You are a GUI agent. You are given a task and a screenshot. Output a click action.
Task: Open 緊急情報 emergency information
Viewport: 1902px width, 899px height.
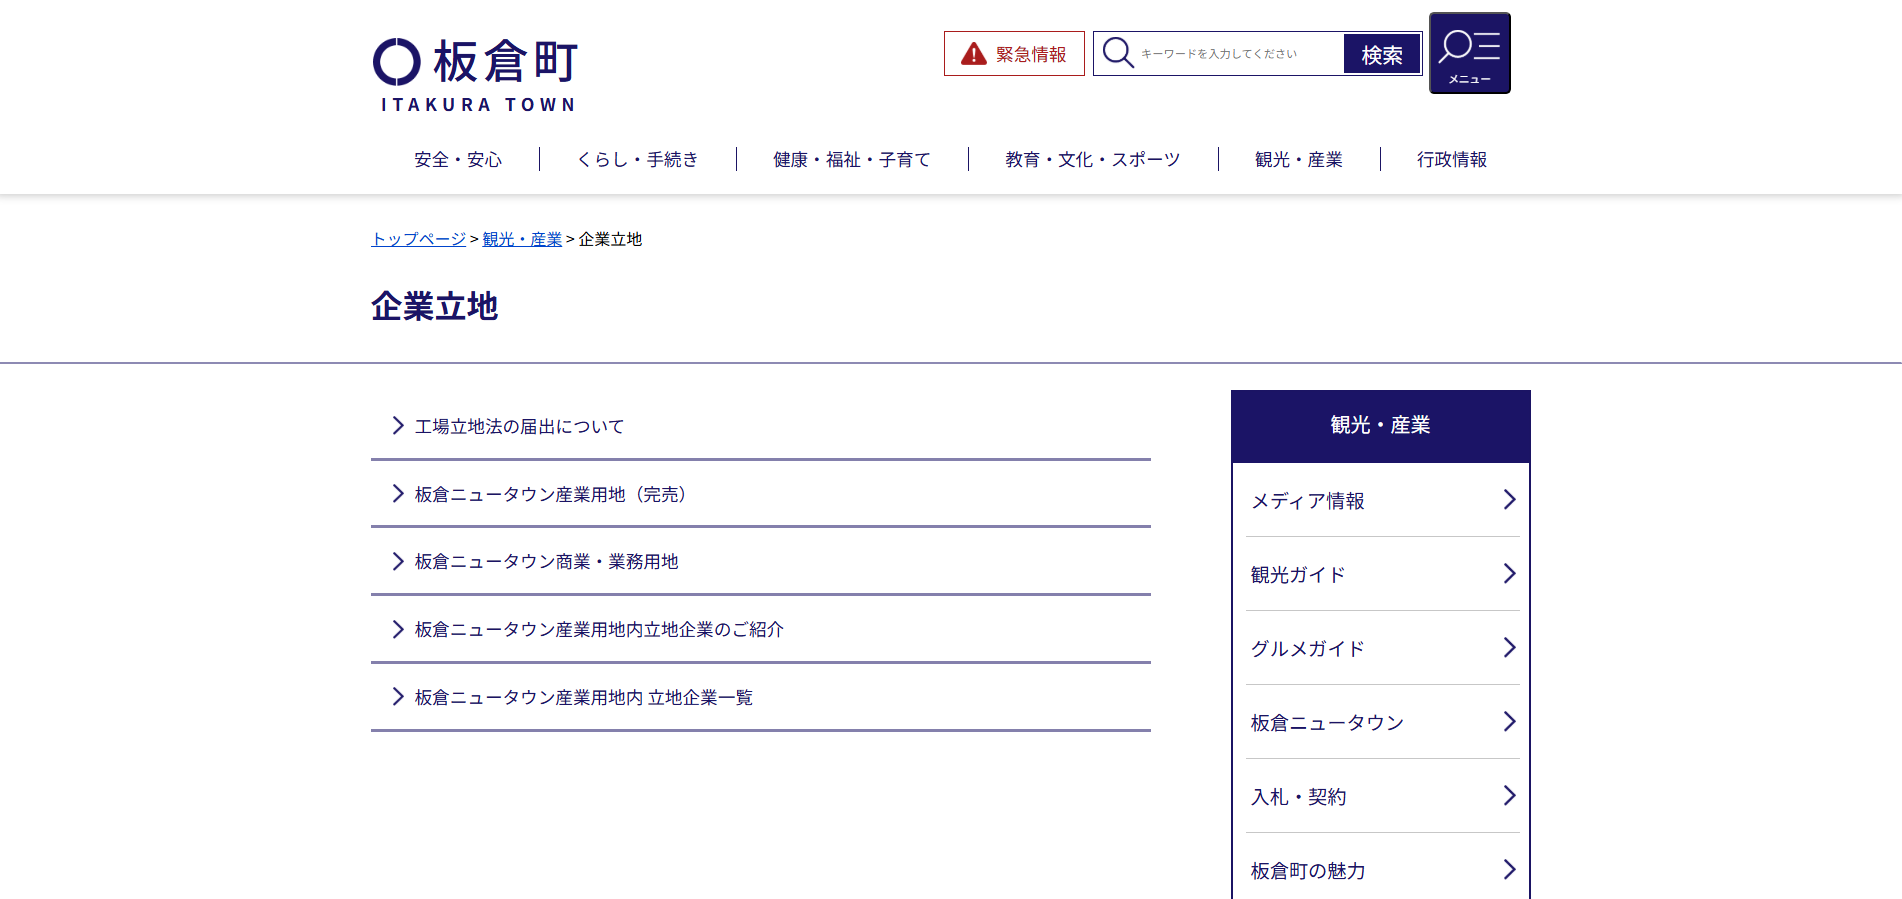coord(1014,54)
